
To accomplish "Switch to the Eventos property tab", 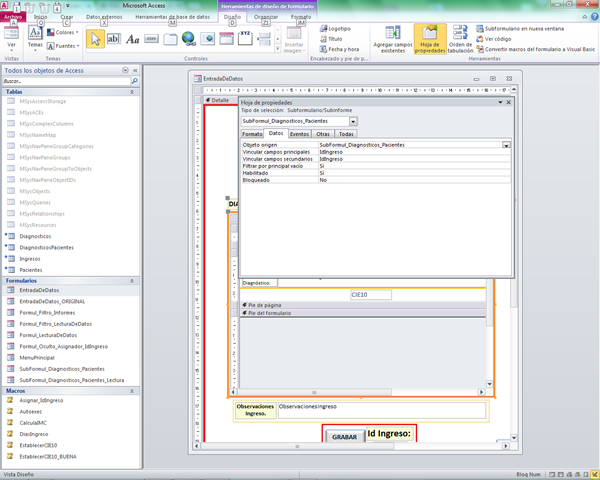I will pyautogui.click(x=299, y=133).
